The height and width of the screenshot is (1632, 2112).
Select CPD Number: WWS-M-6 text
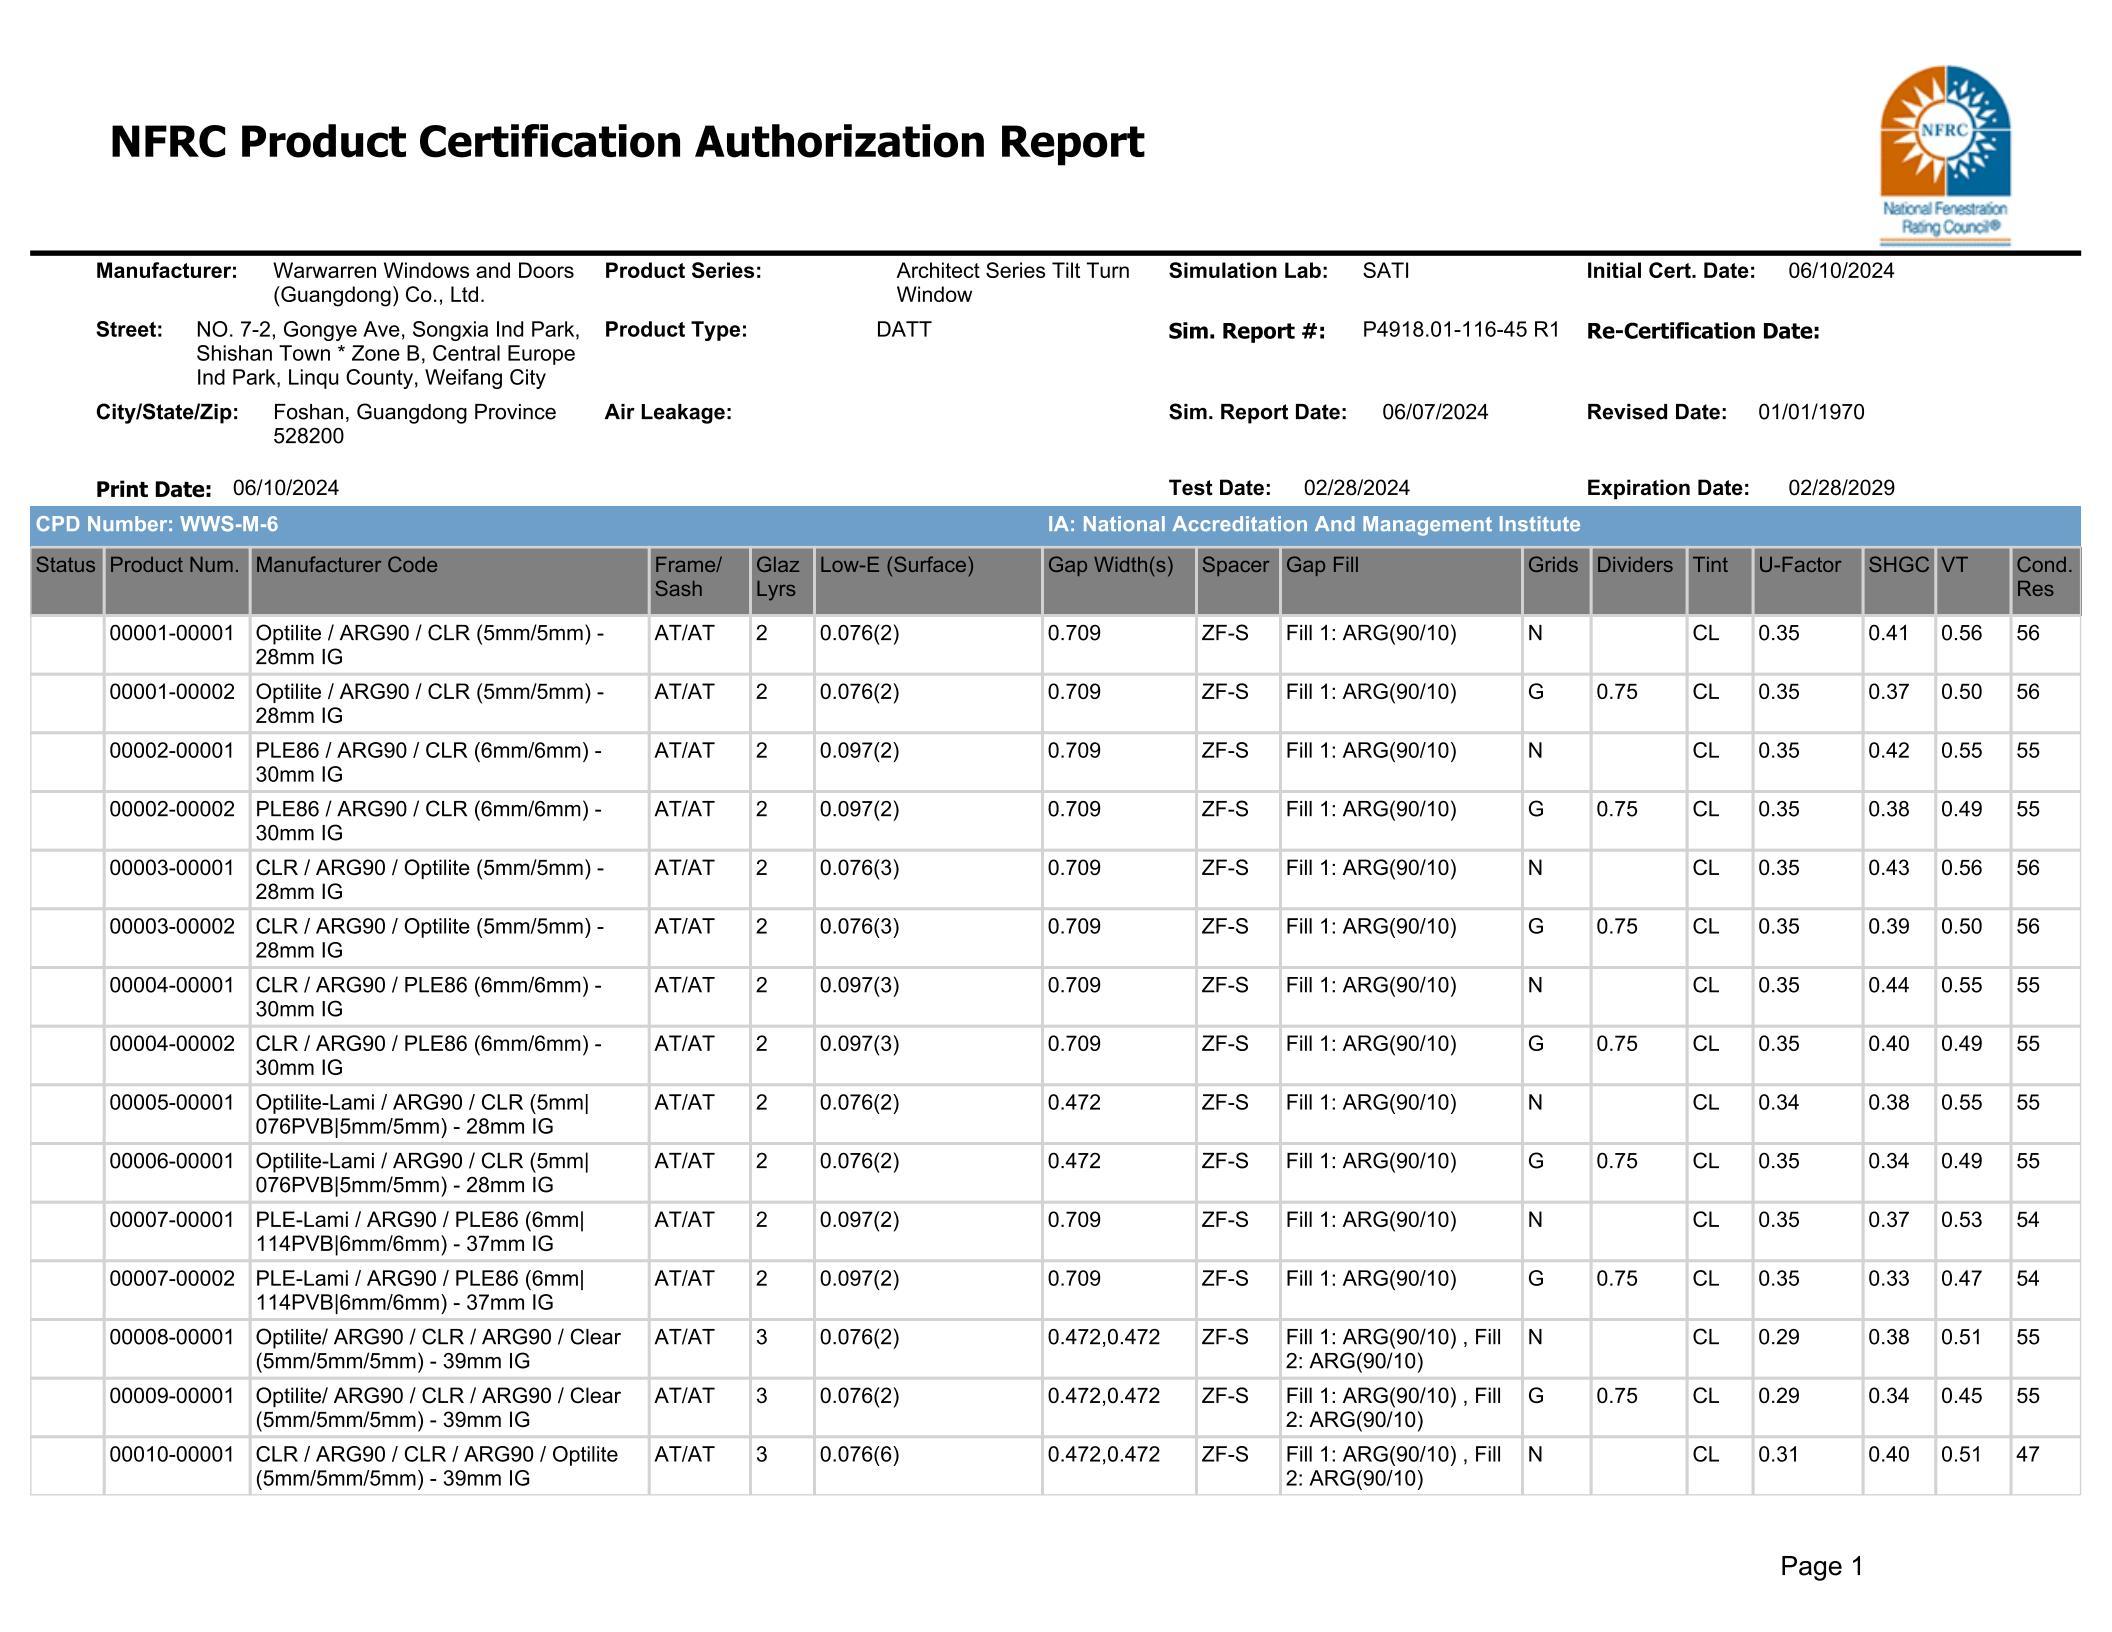pyautogui.click(x=157, y=524)
